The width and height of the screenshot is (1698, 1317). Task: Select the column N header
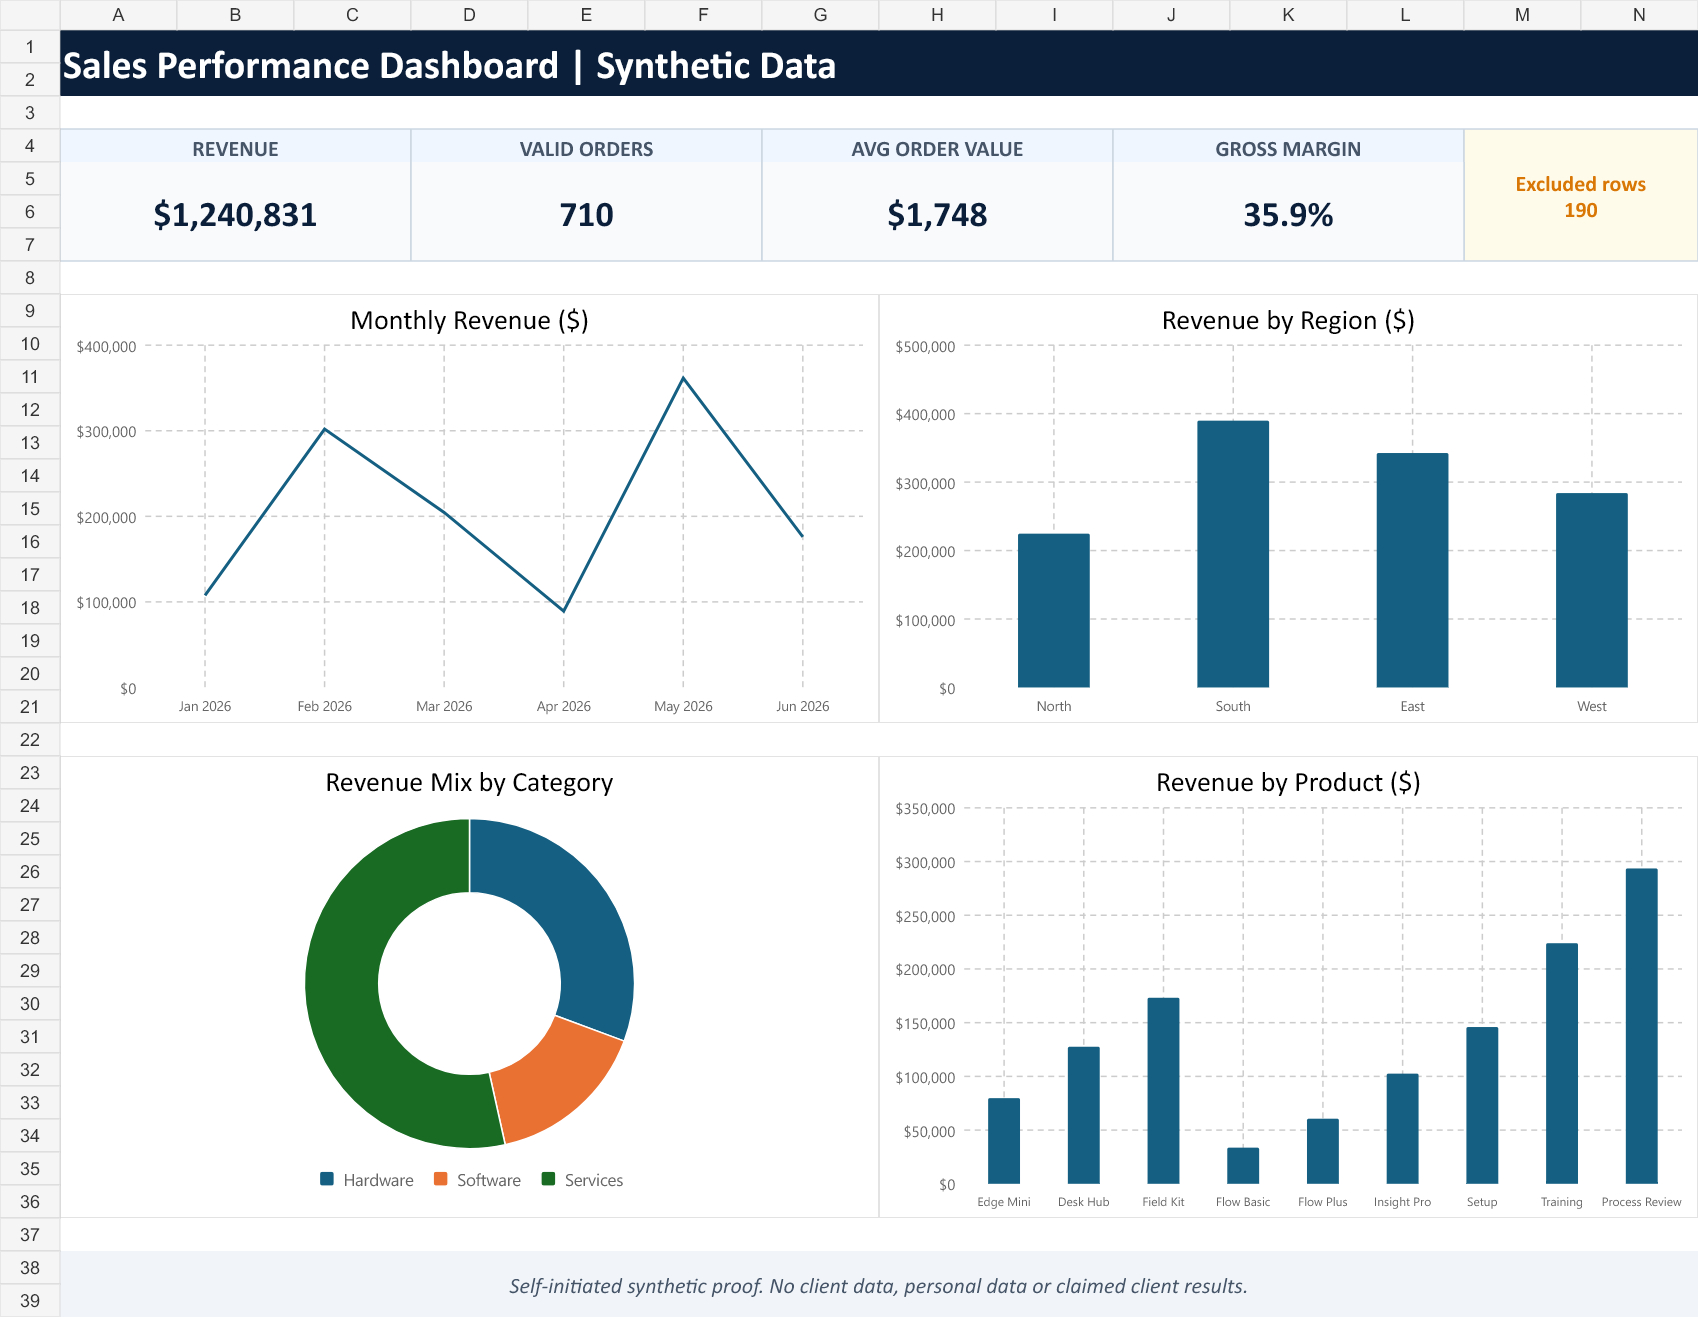1639,15
